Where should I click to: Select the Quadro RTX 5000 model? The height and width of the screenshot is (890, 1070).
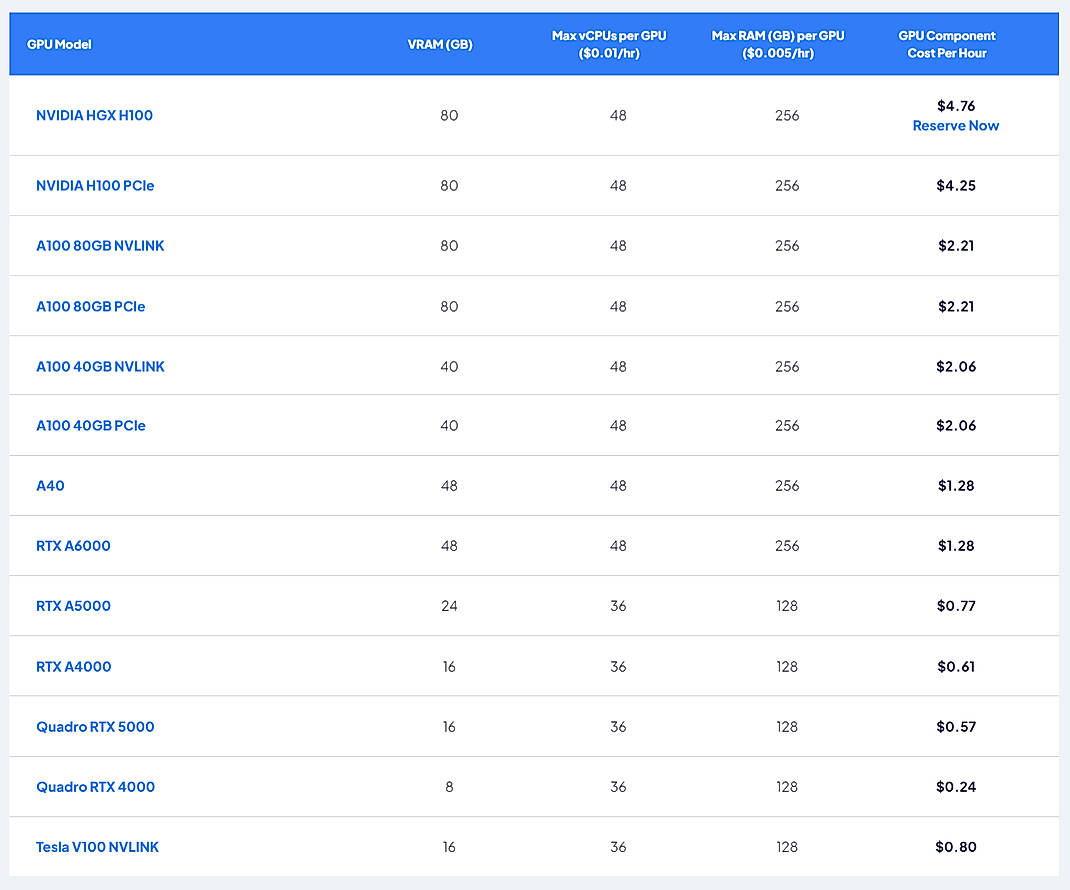pyautogui.click(x=95, y=727)
